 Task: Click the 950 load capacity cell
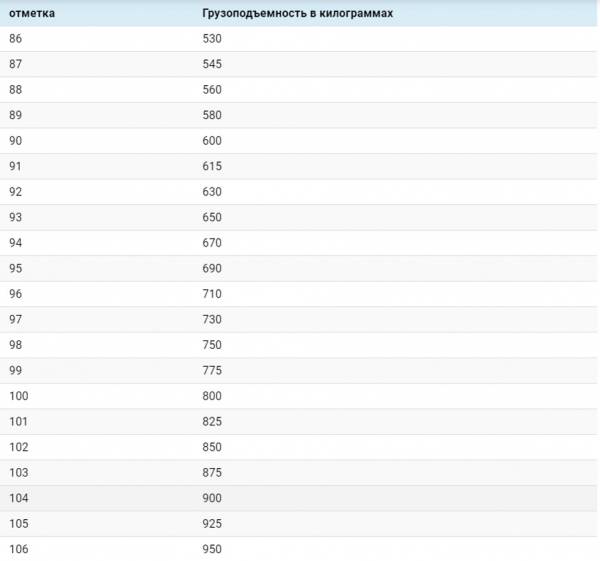click(x=212, y=549)
